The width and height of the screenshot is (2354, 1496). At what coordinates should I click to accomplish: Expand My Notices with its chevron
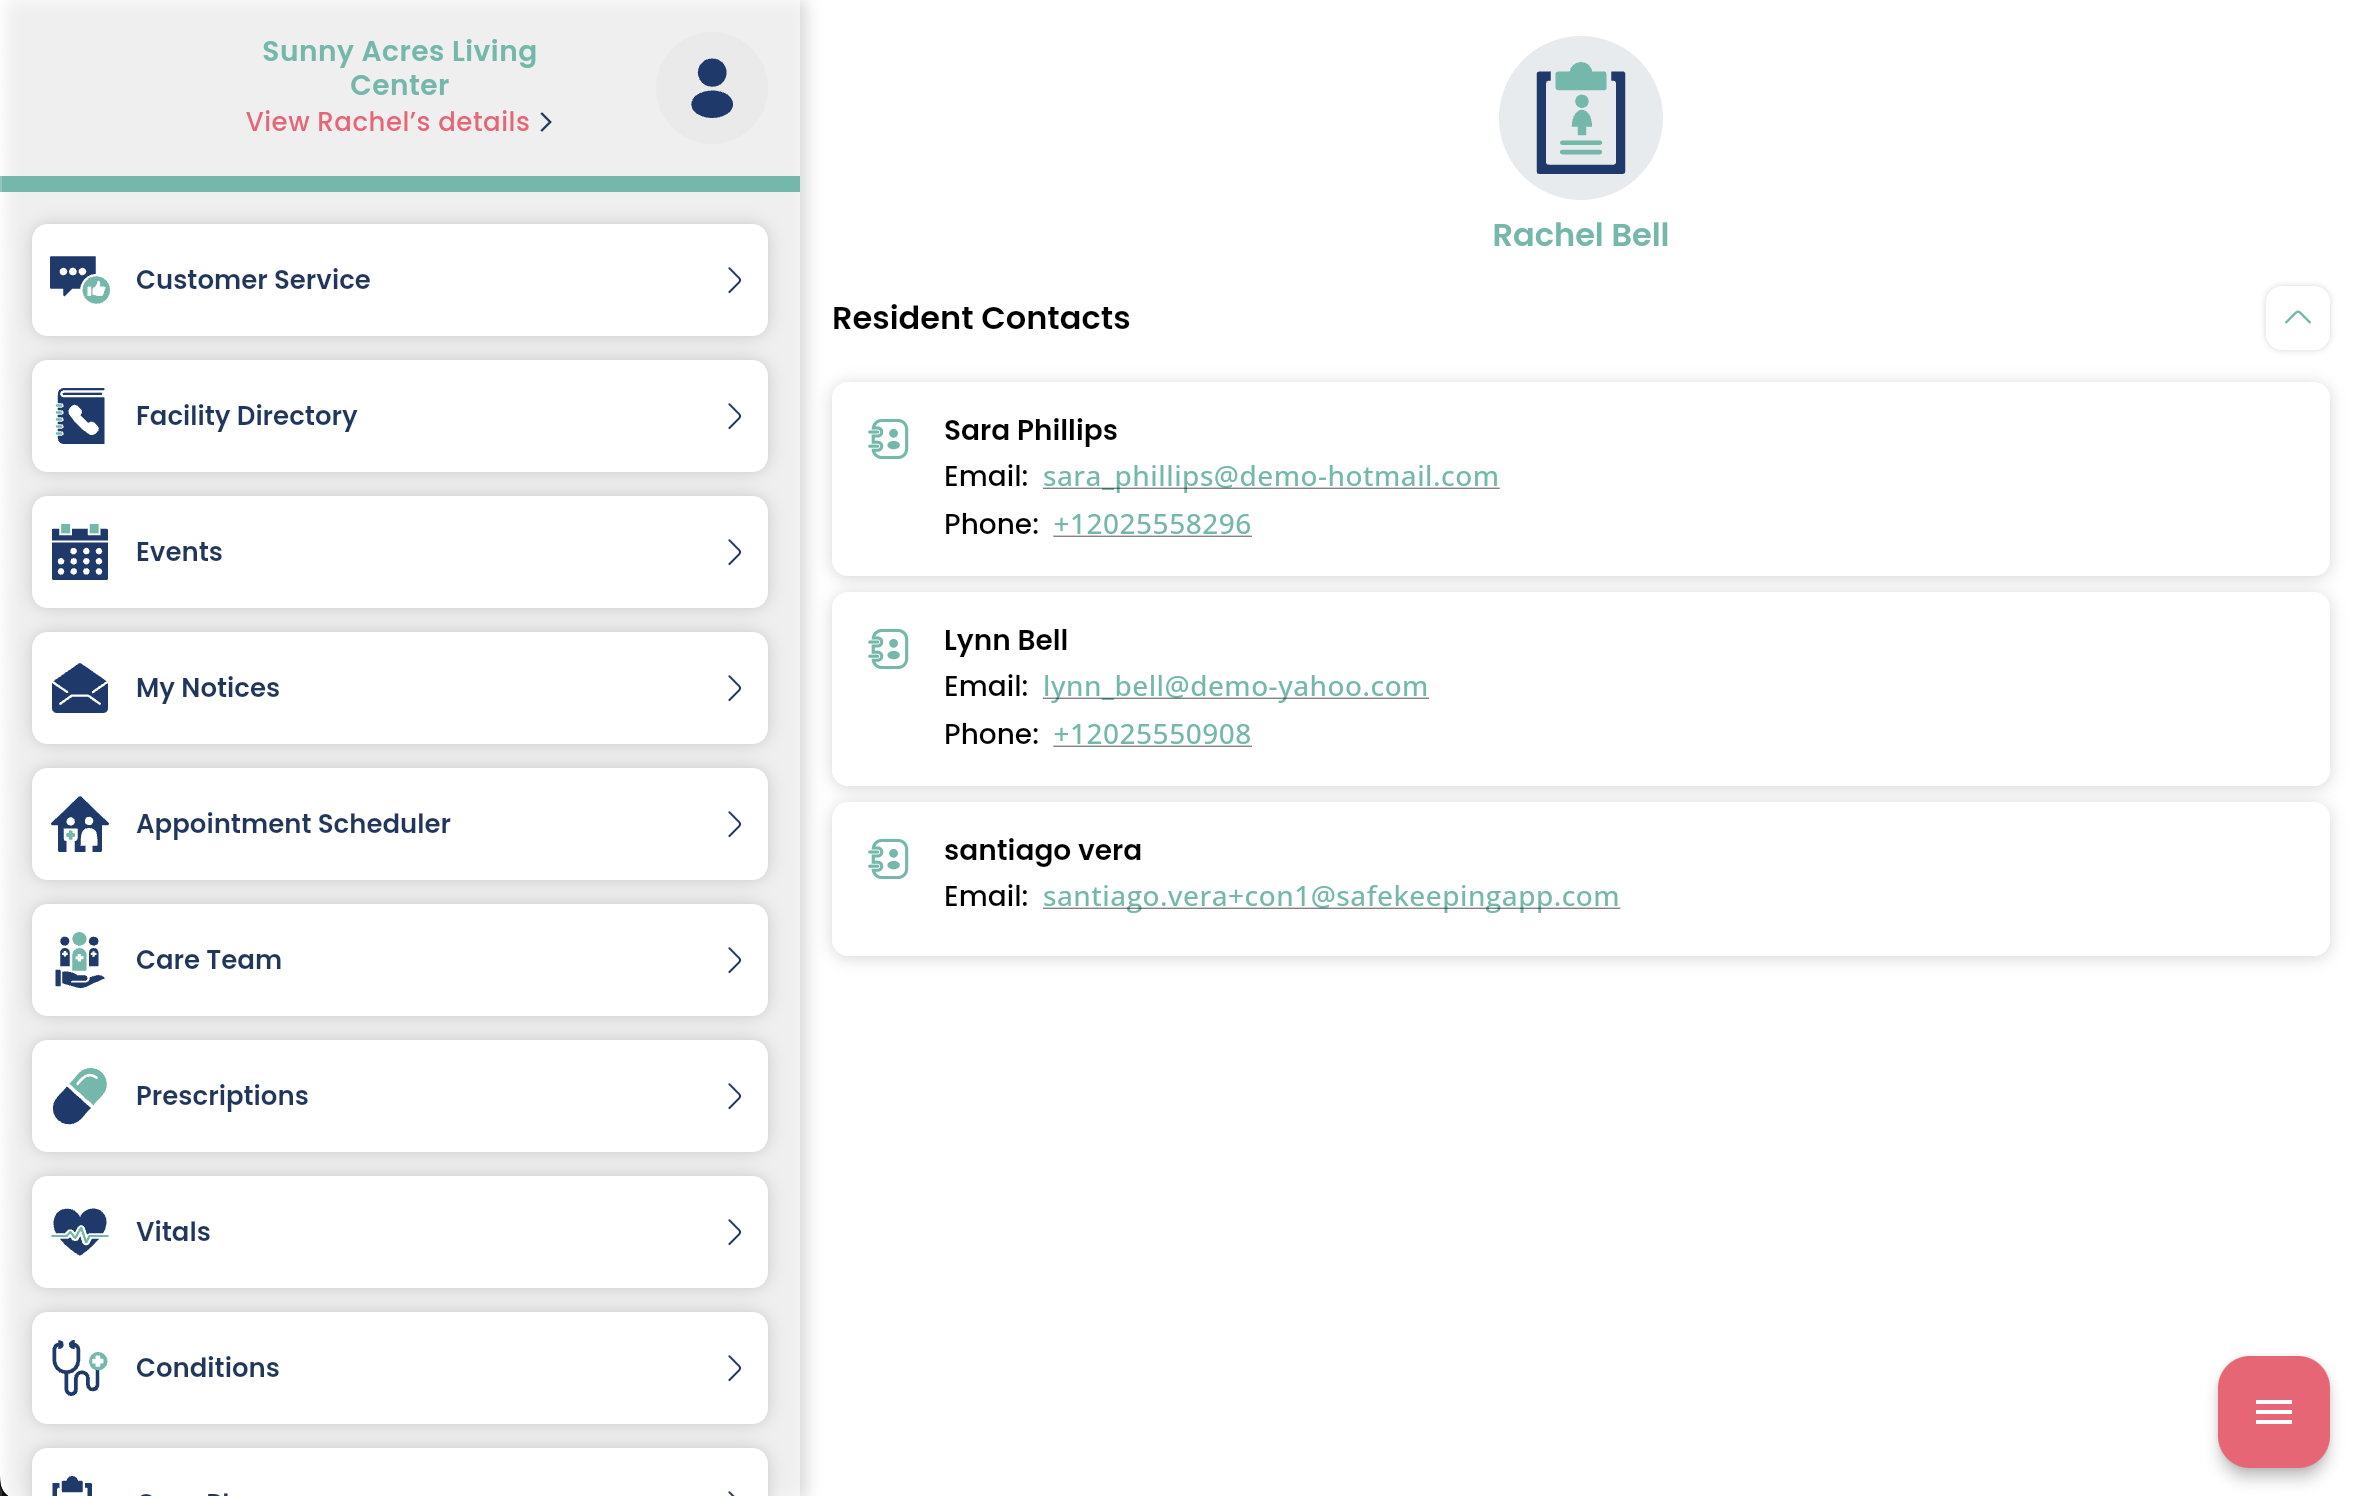tap(735, 688)
